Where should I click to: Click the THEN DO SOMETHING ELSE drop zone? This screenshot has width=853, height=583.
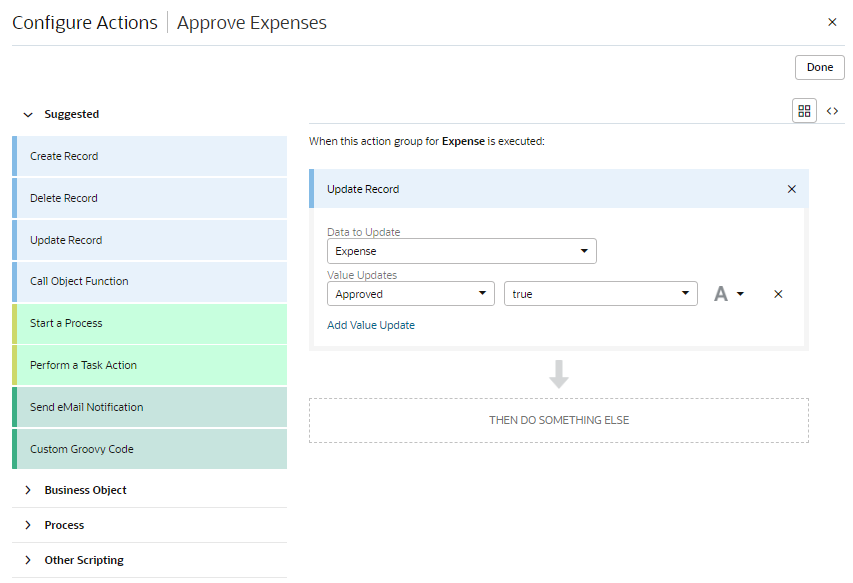click(558, 420)
